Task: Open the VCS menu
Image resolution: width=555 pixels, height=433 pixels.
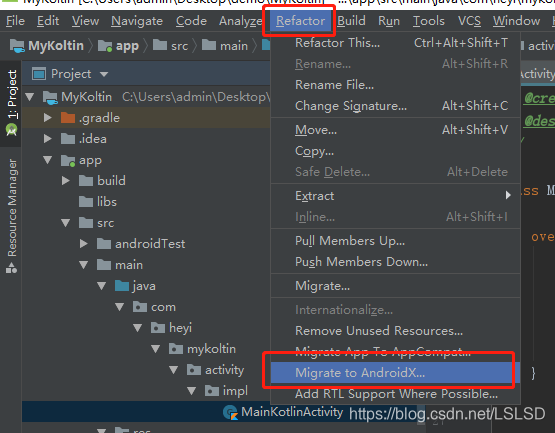Action: [469, 21]
